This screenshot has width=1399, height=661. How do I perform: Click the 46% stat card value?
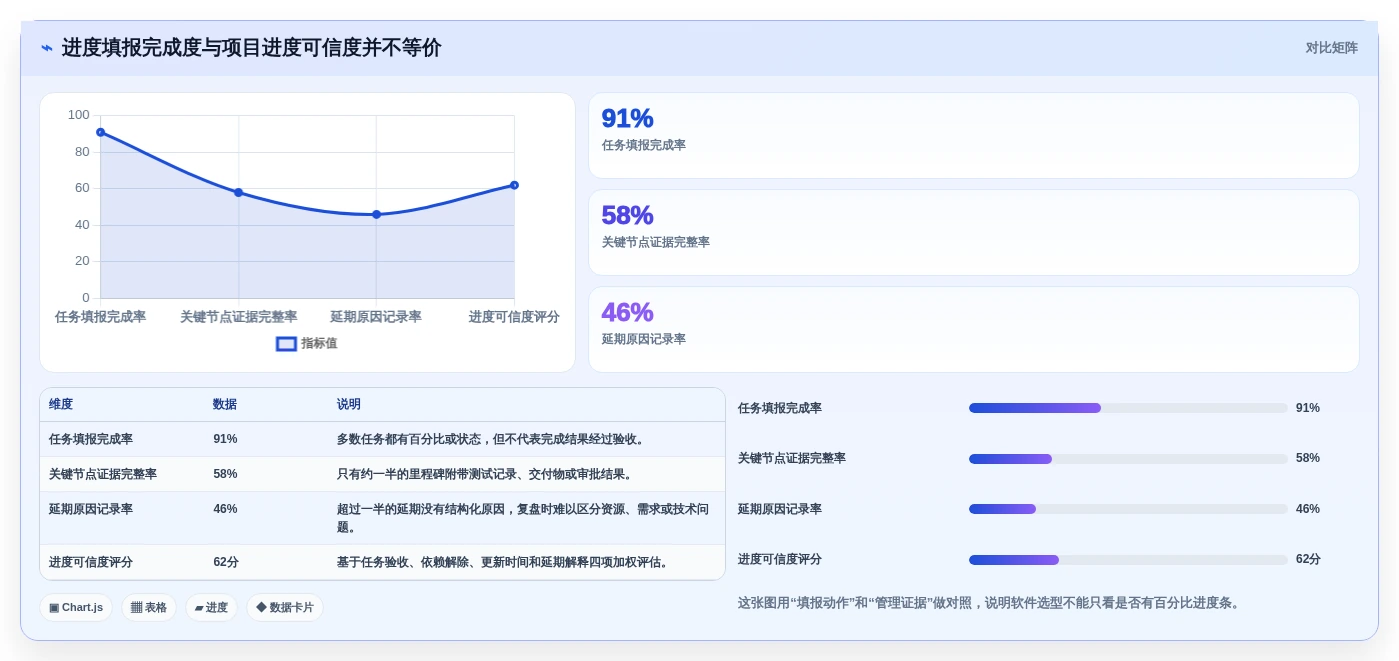[x=627, y=312]
